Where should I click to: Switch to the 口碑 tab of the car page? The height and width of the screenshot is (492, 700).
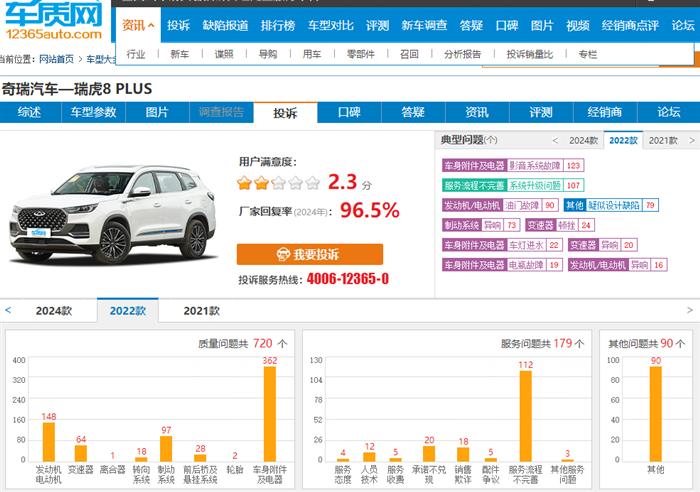pos(349,112)
